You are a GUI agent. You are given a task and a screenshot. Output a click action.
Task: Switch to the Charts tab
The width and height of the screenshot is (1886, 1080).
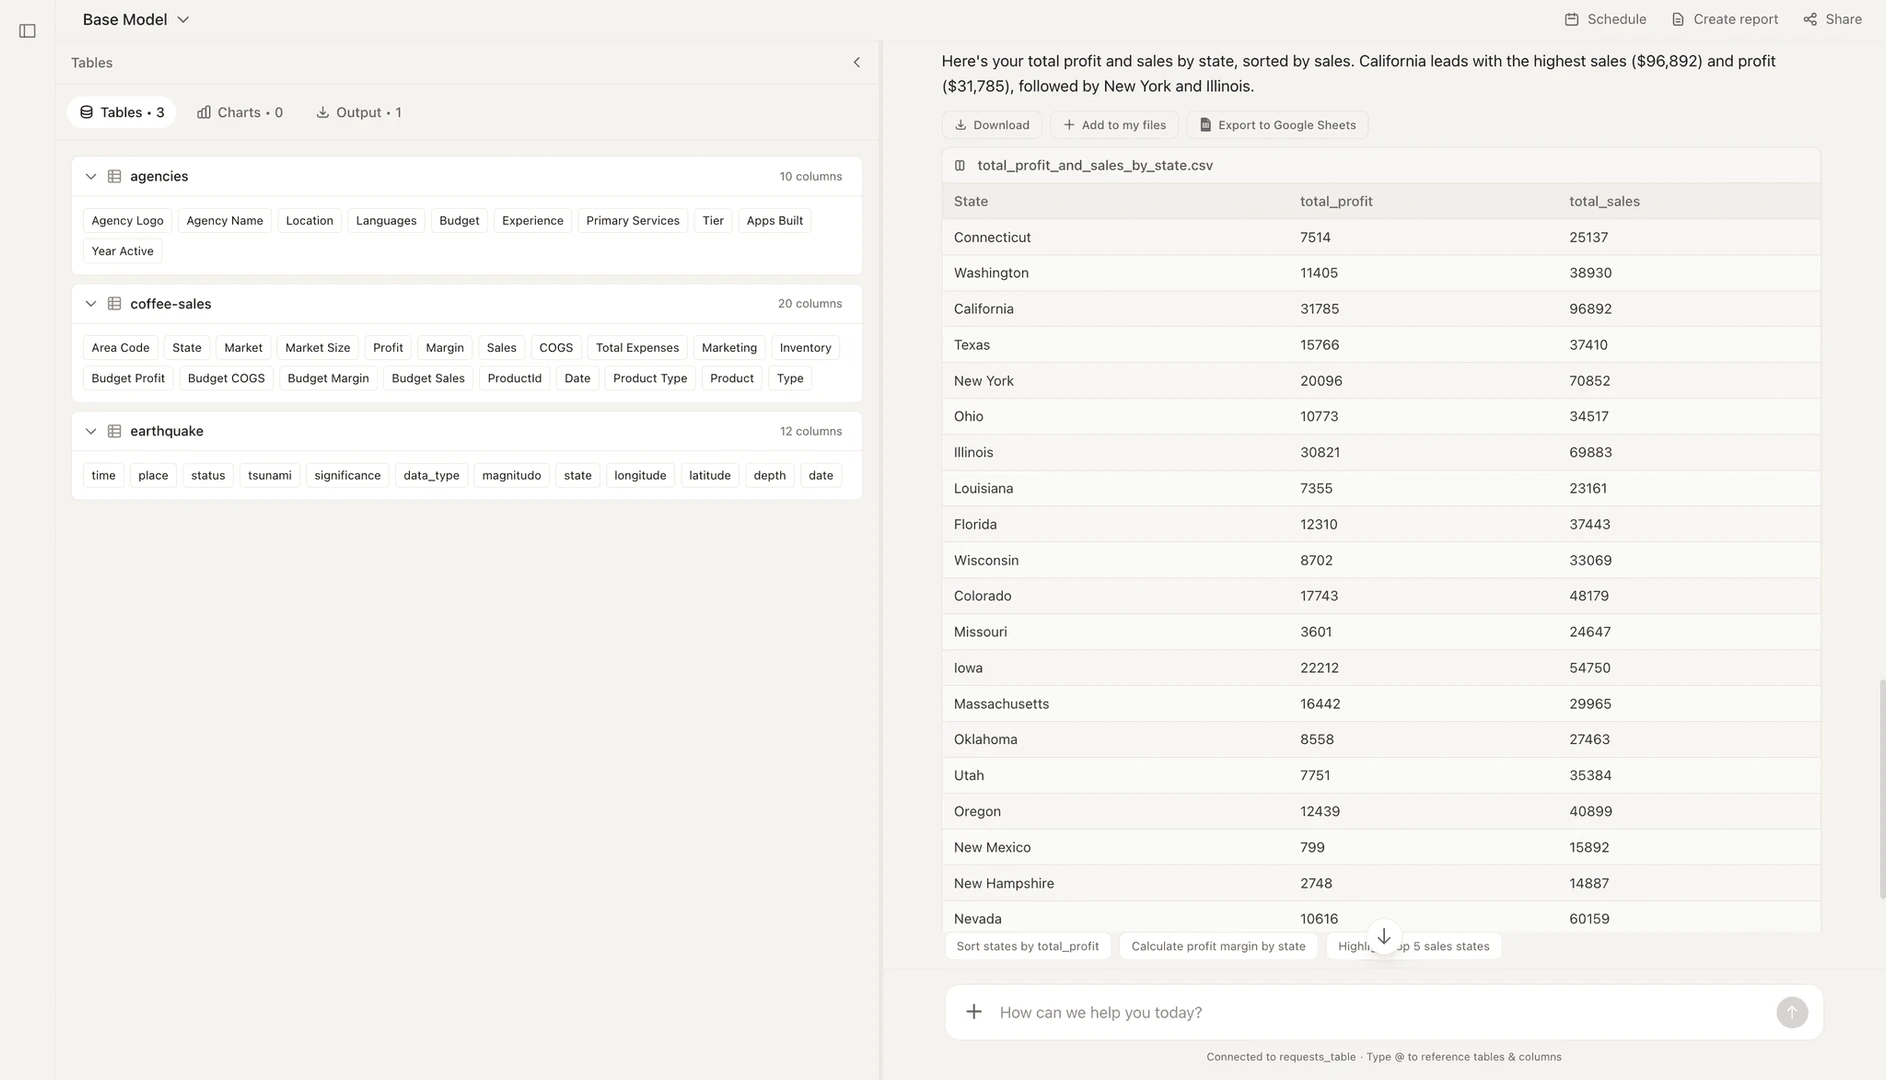[240, 113]
